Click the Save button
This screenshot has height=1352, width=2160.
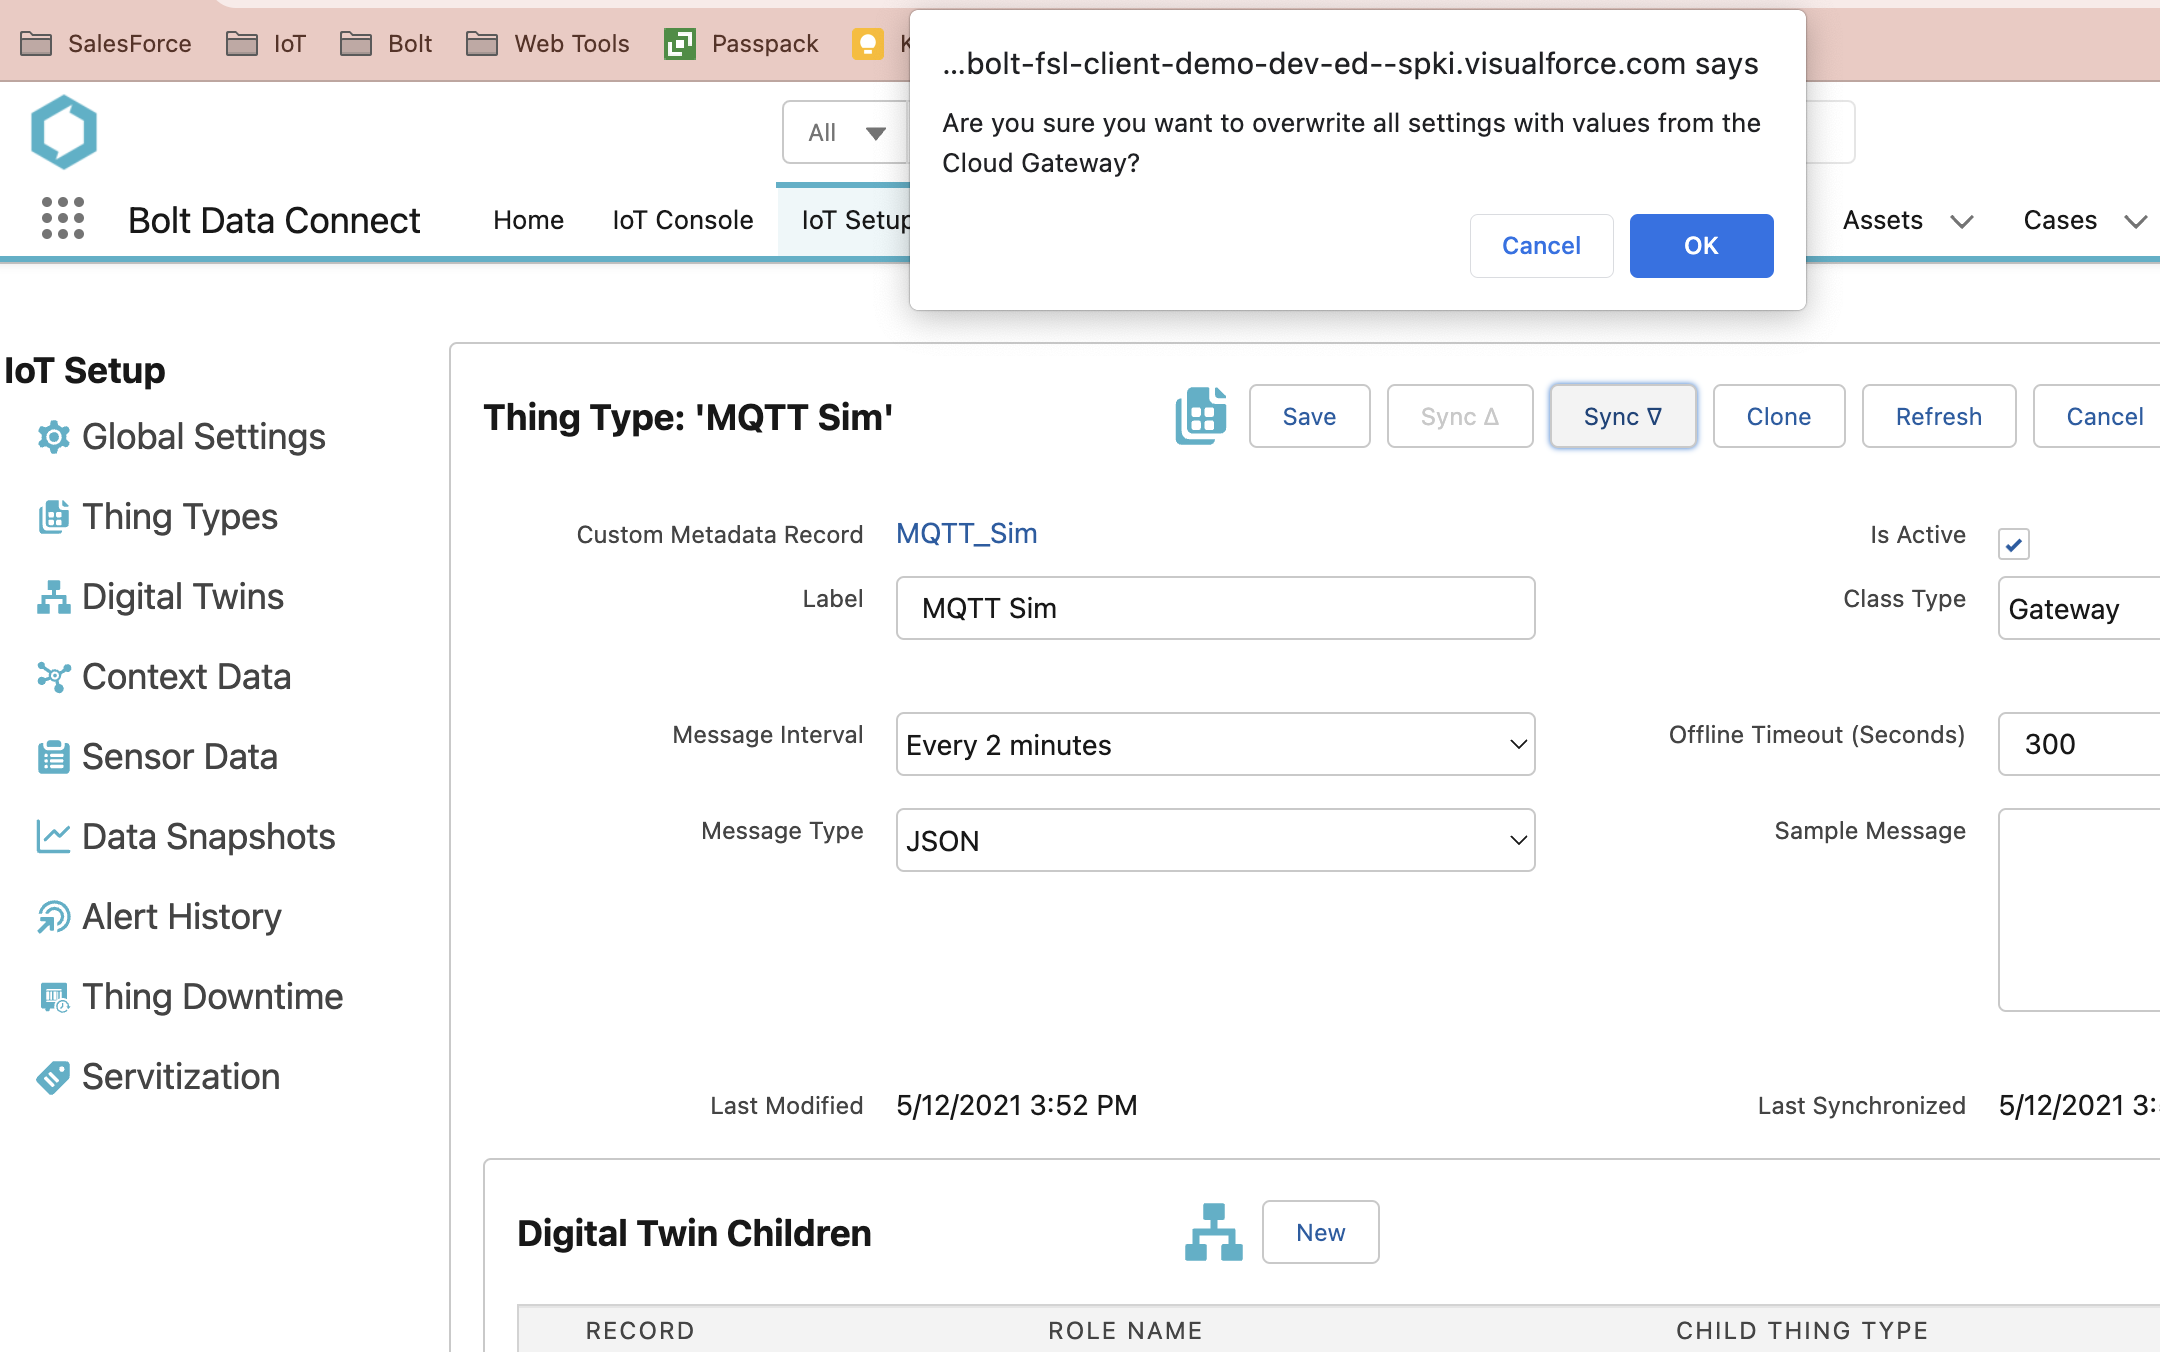1309,416
